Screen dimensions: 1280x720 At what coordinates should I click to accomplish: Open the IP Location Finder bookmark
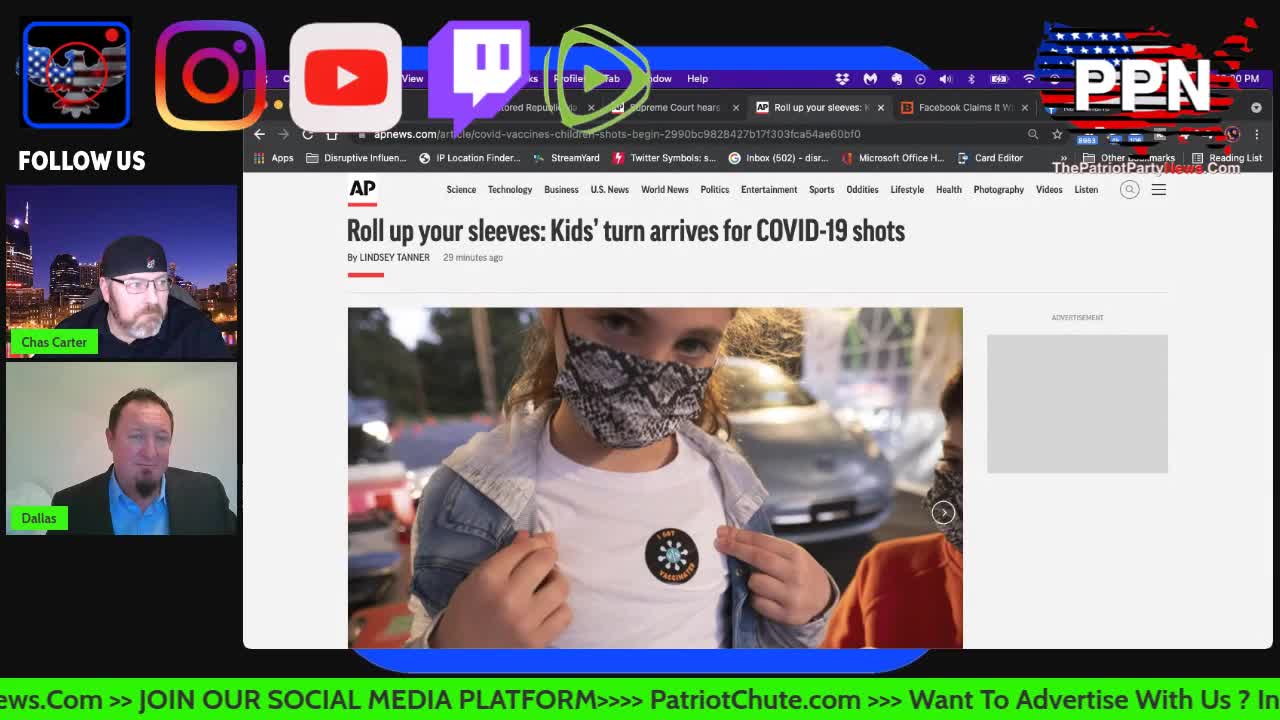tap(470, 158)
